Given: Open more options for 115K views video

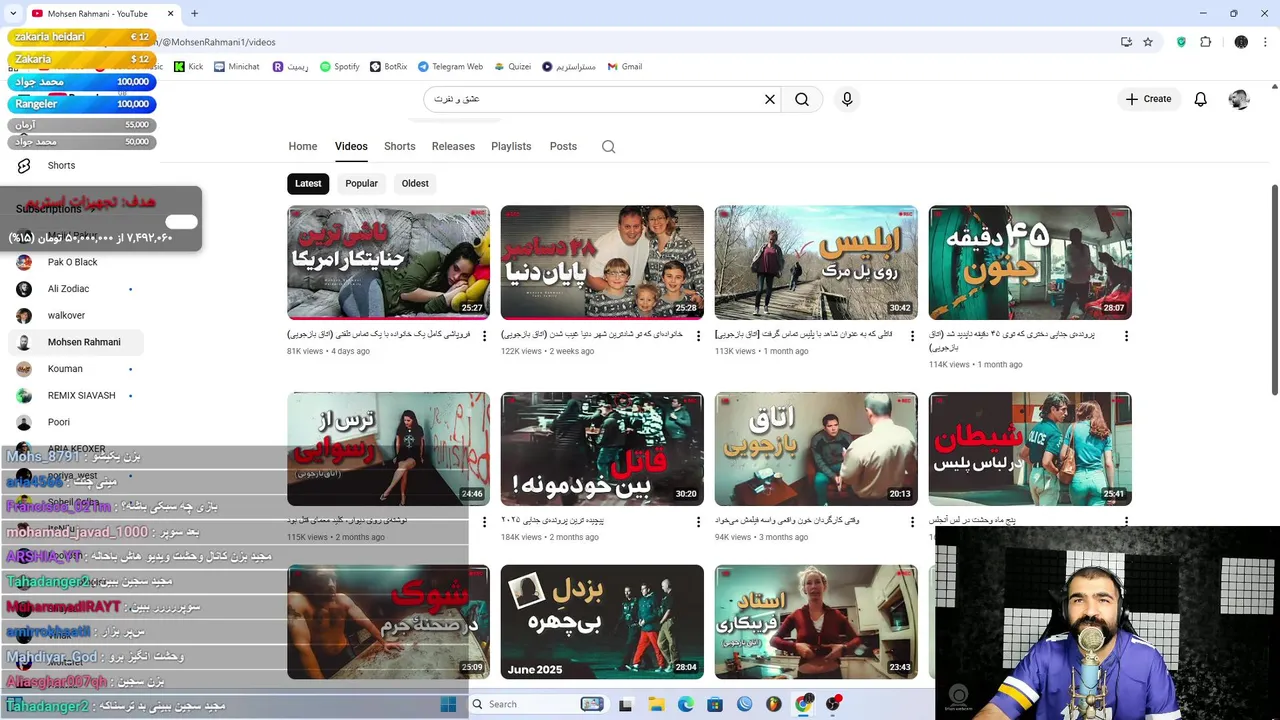Looking at the screenshot, I should coord(485,522).
